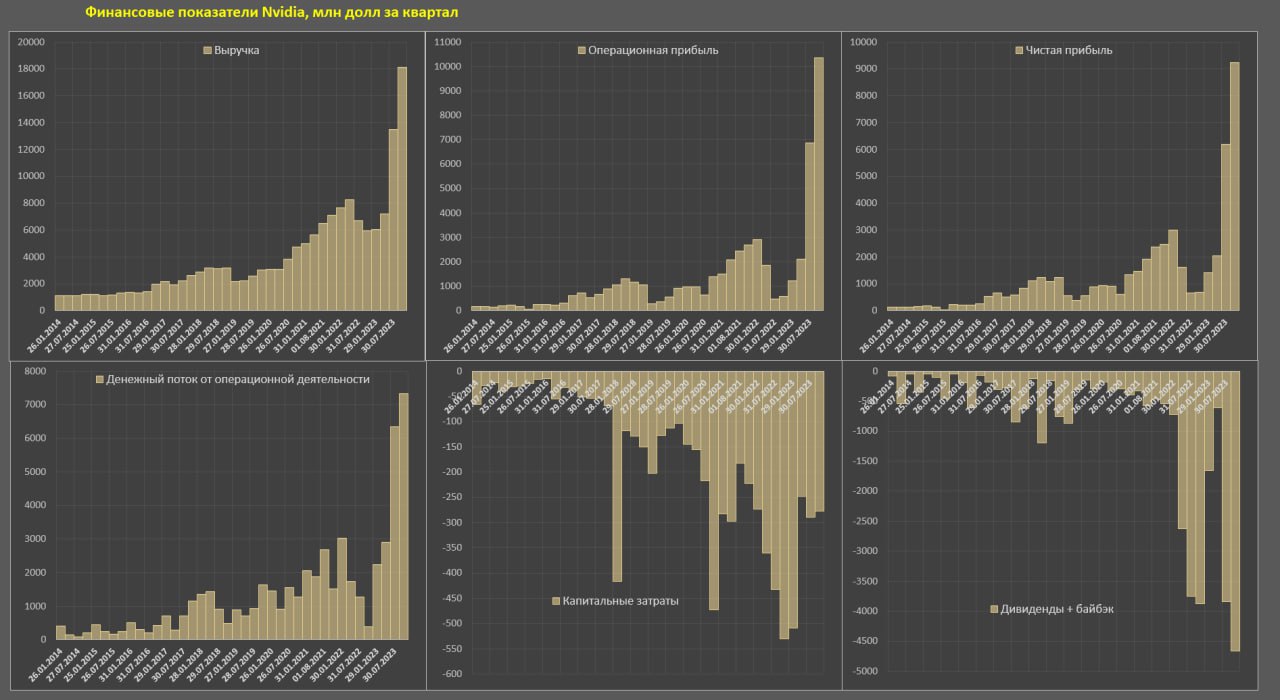1280x700 pixels.
Task: Select the -5000 axis label in dividends chart
Action: [862, 671]
